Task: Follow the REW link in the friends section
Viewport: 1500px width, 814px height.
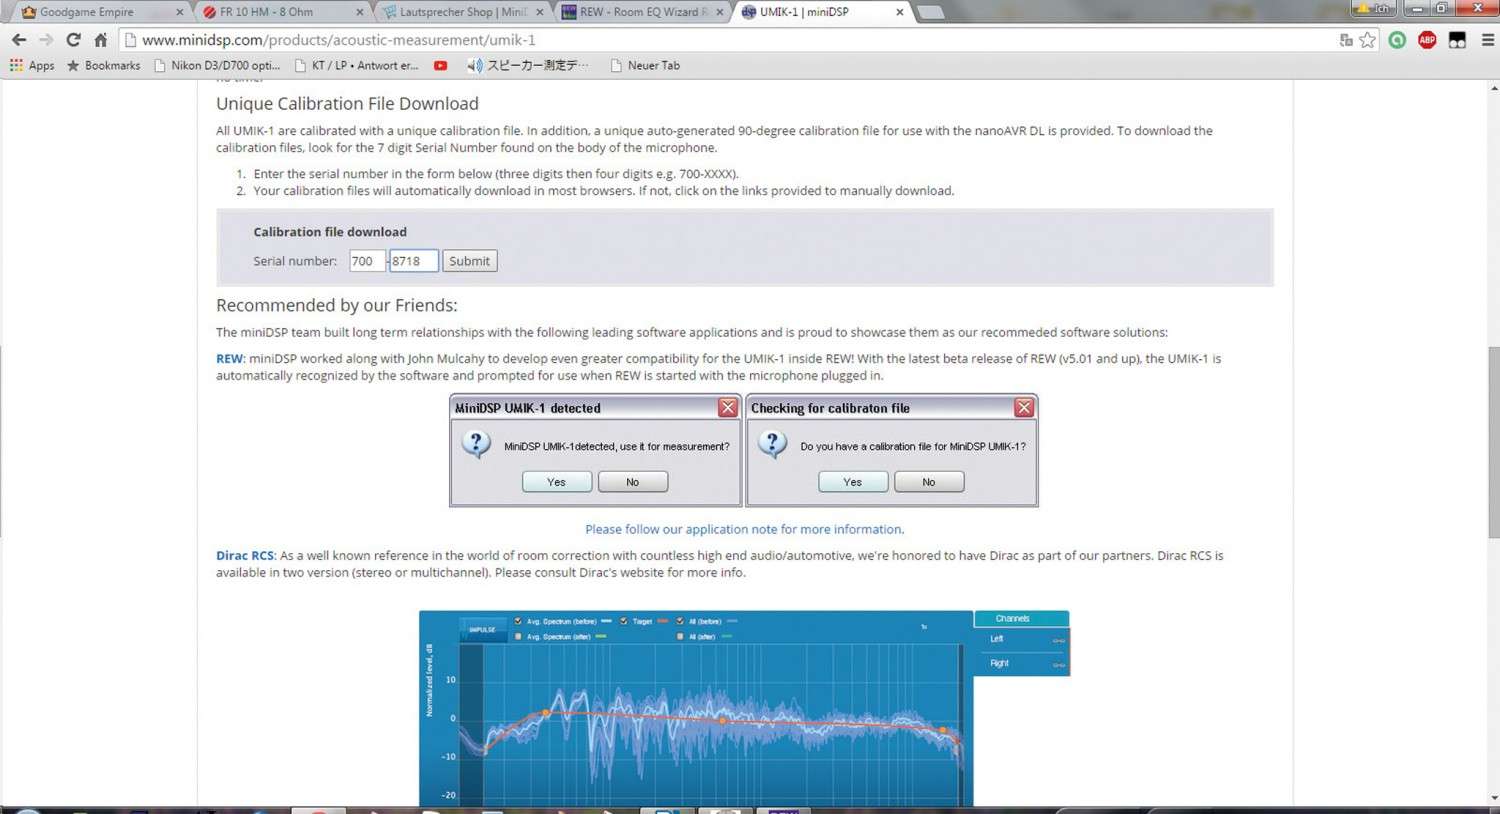Action: 229,358
